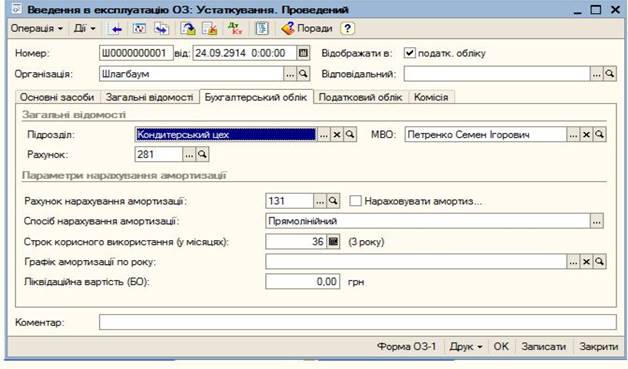Click magnifier icon beside Організація field

pos(304,74)
